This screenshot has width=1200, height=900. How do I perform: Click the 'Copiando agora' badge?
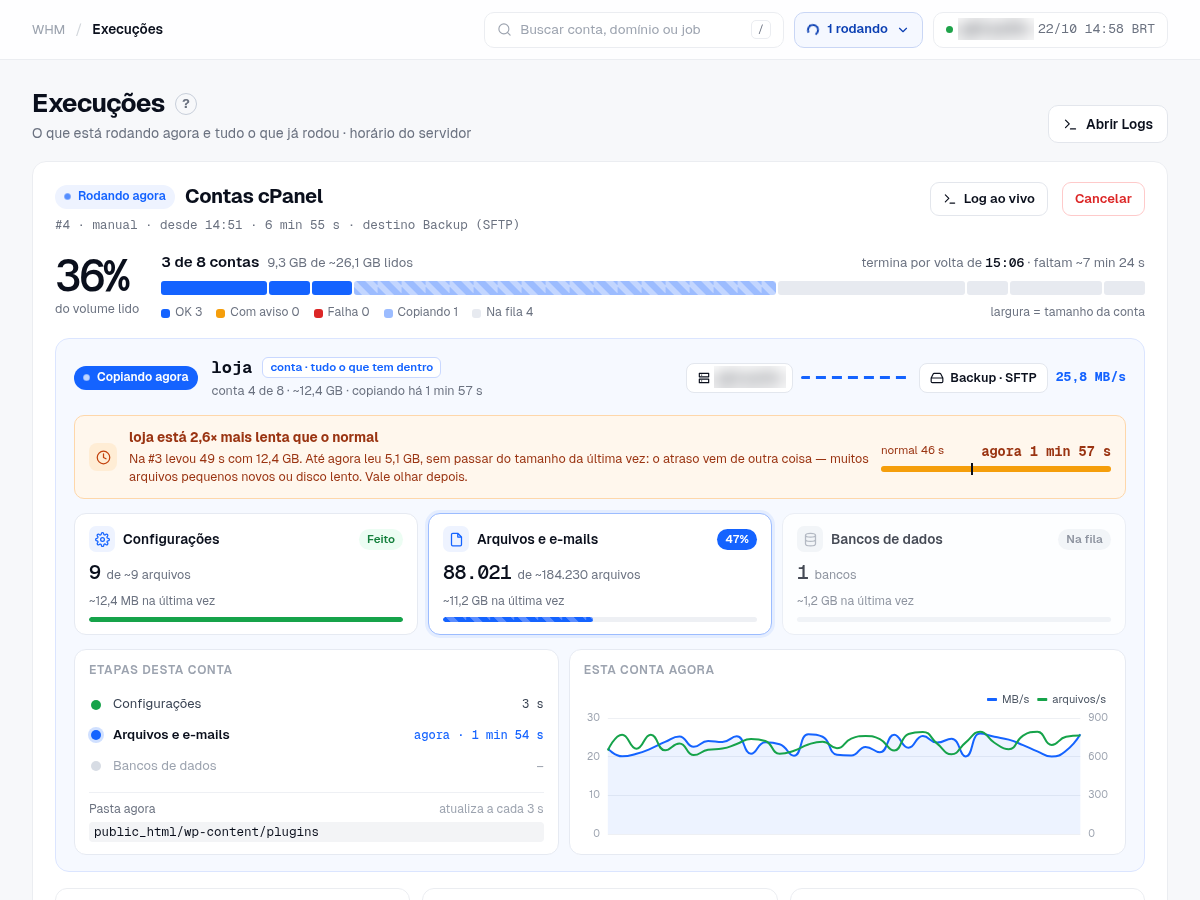click(136, 378)
